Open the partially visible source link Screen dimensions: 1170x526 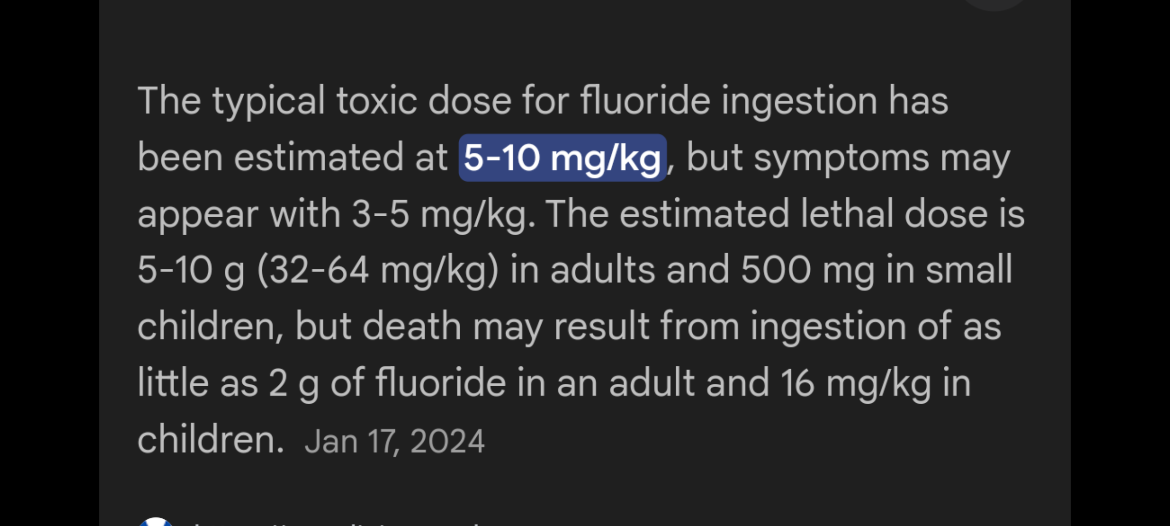point(334,522)
